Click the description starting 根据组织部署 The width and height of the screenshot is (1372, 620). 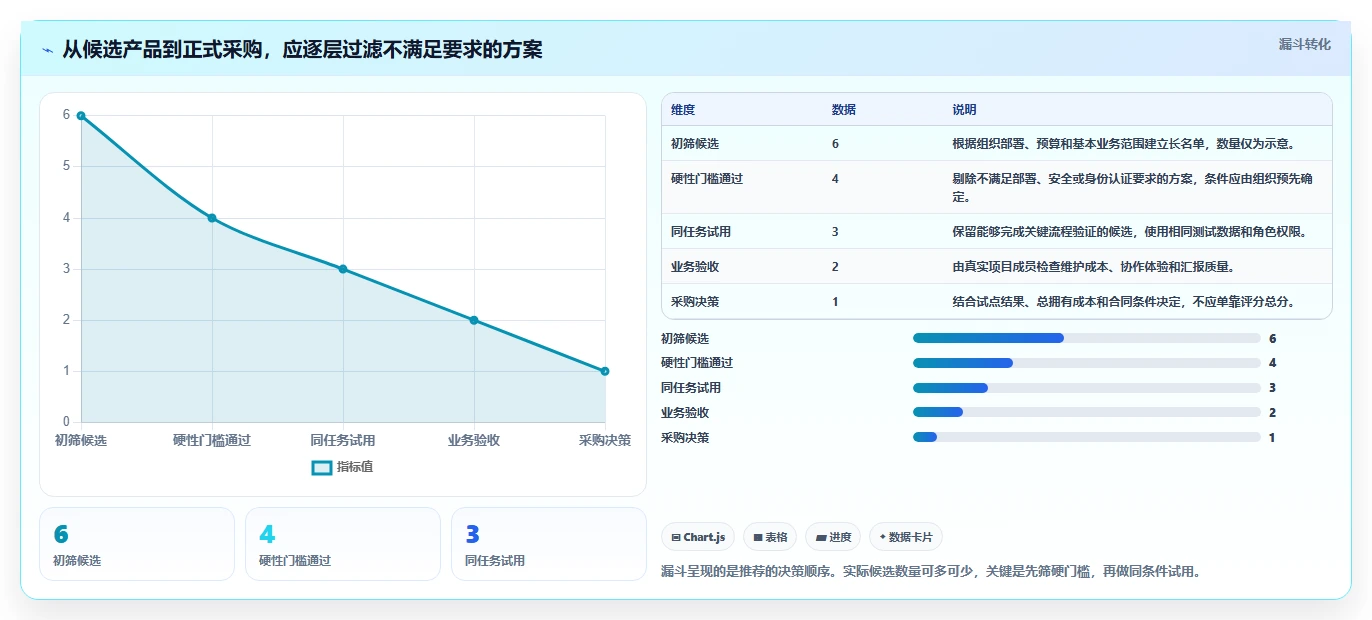click(x=1124, y=144)
